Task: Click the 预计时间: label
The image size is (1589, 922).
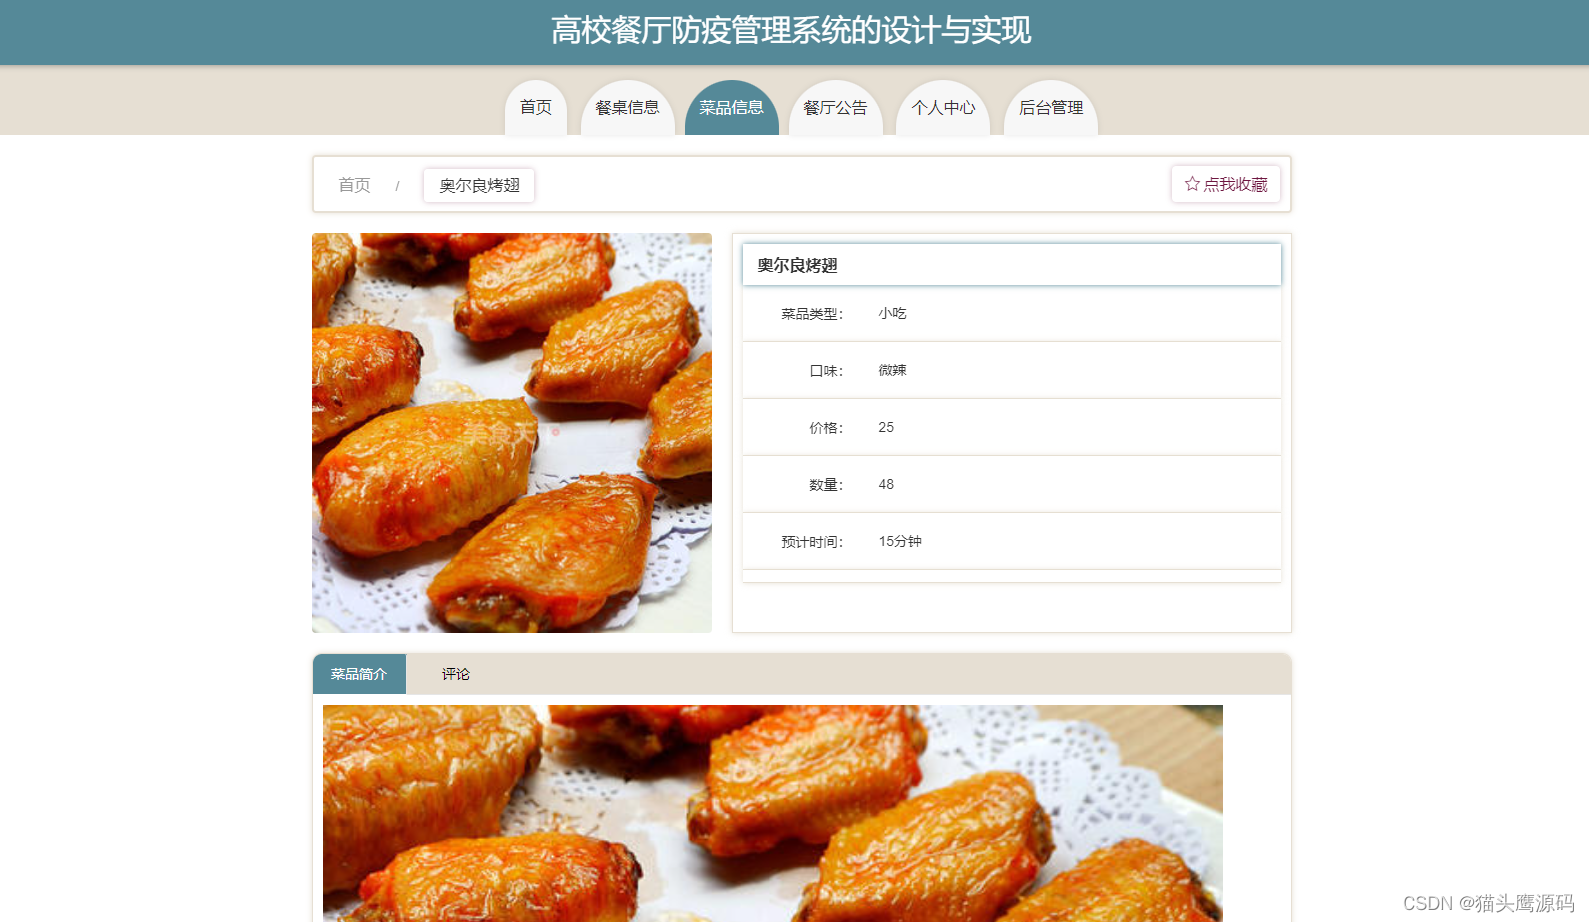Action: 812,542
